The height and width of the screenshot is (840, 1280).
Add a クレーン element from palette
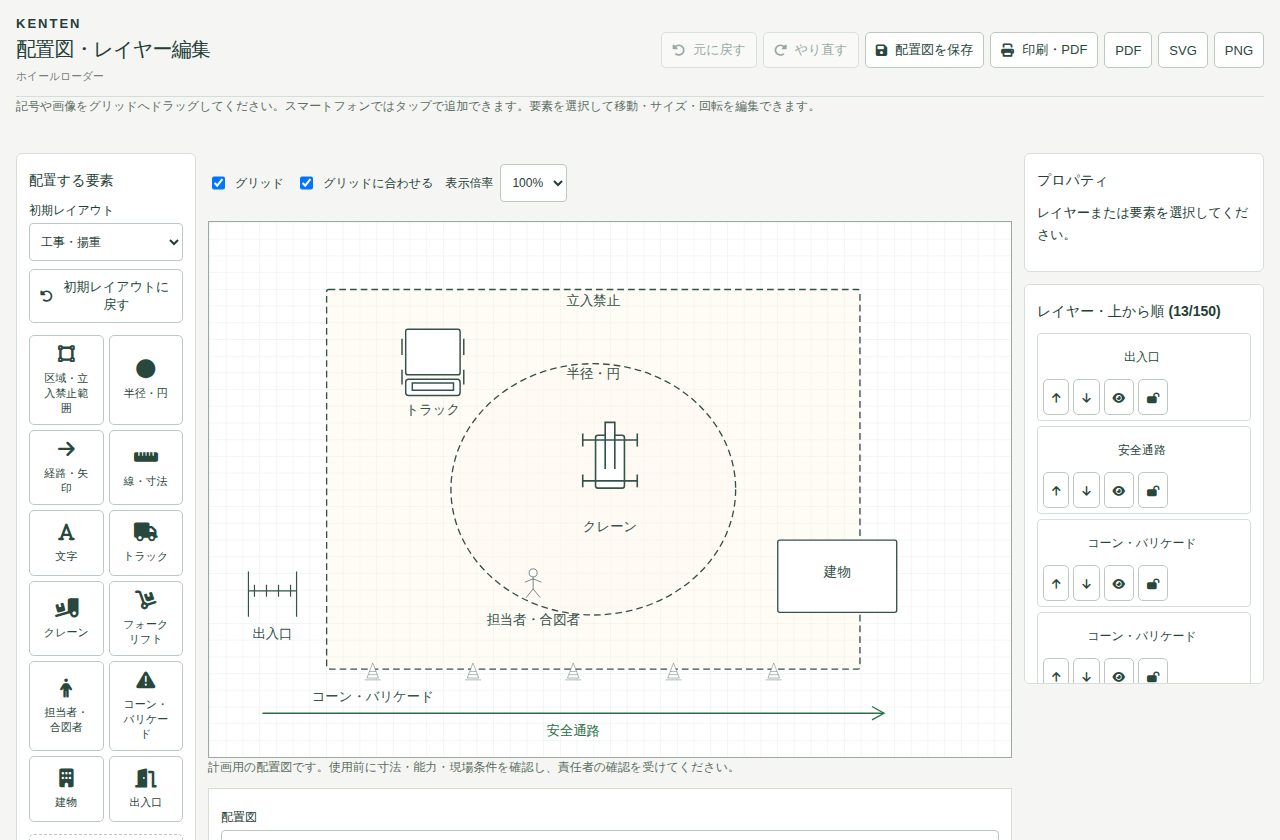point(66,618)
